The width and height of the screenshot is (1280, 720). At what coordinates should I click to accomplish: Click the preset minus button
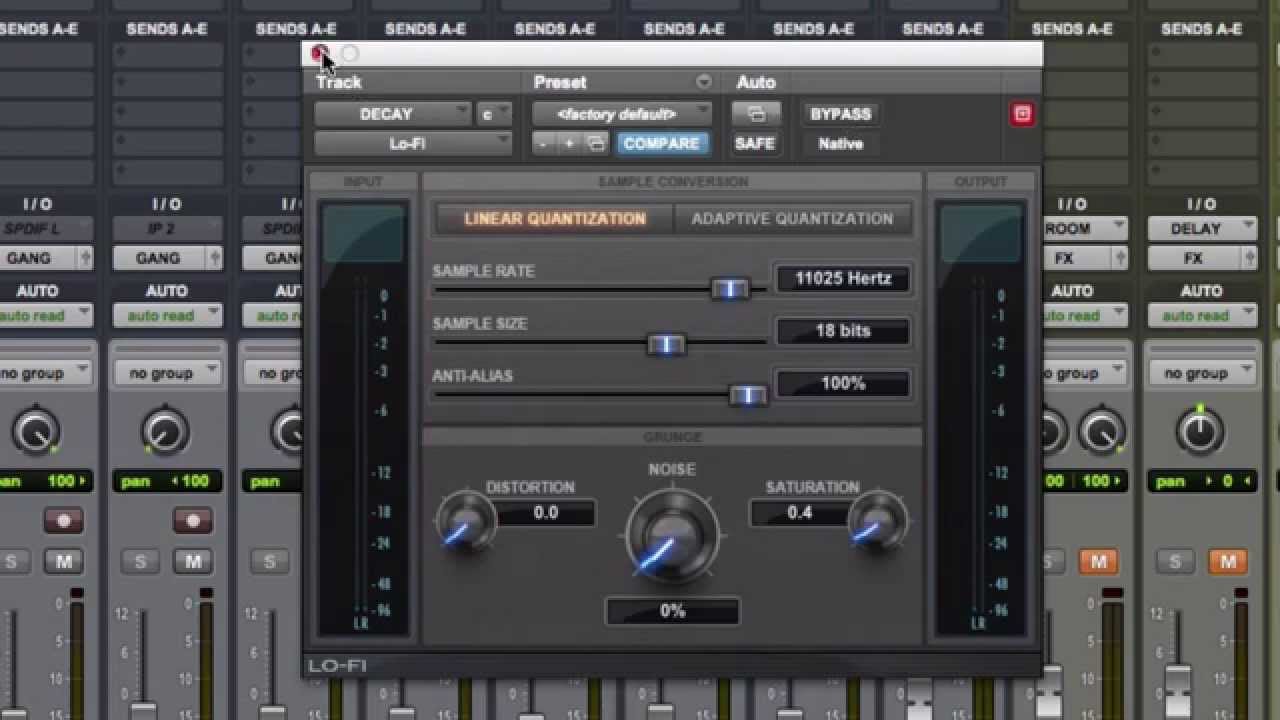(x=542, y=144)
